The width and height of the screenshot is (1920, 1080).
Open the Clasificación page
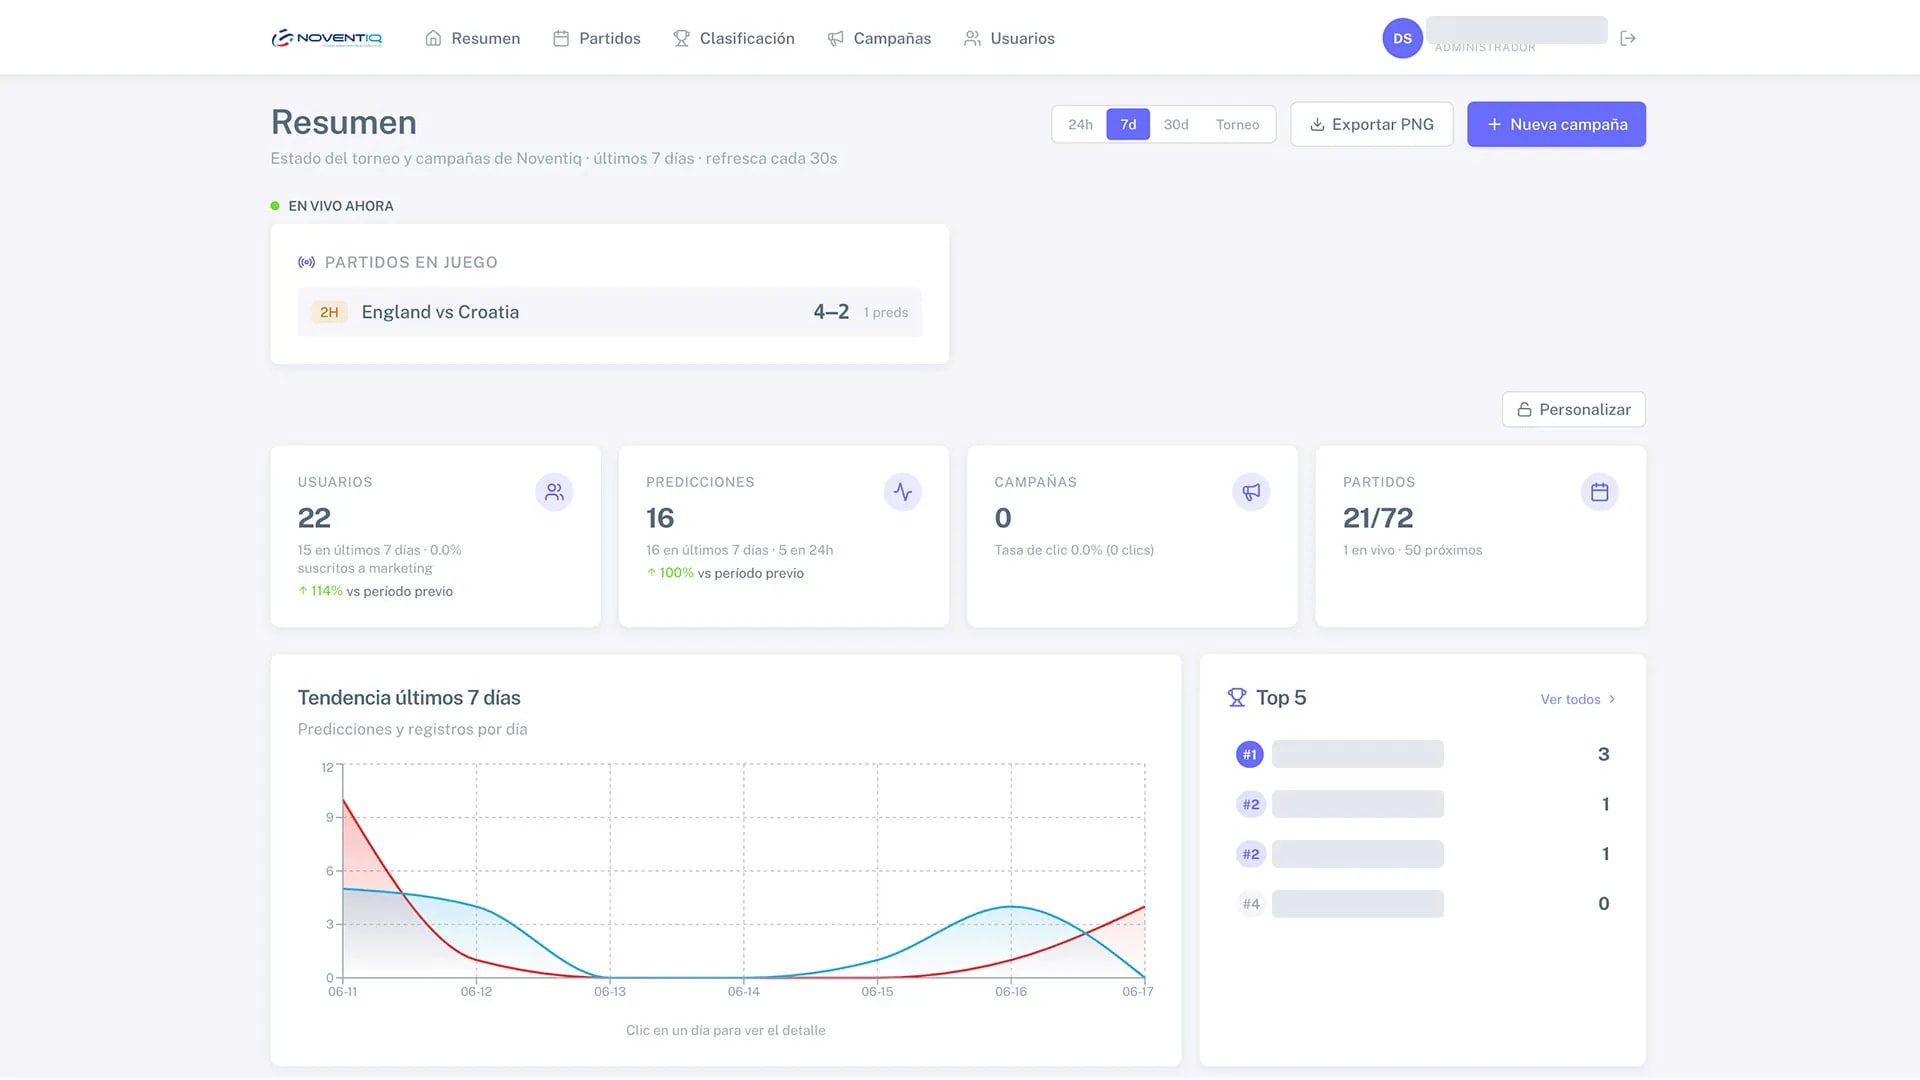click(x=734, y=38)
